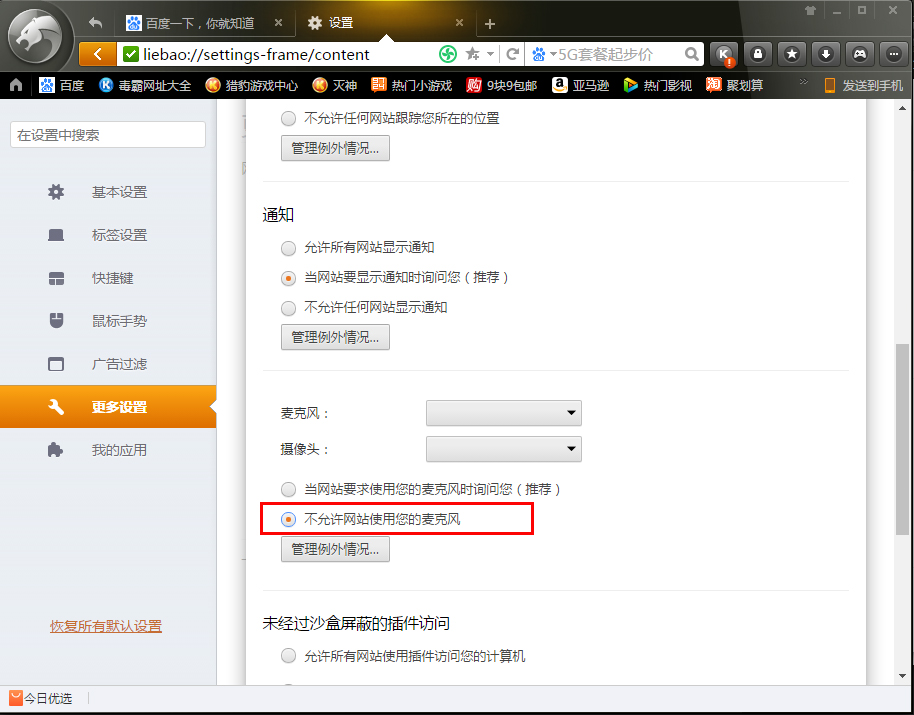Open the 麦克风 device dropdown
Image resolution: width=914 pixels, height=715 pixels.
click(x=503, y=412)
